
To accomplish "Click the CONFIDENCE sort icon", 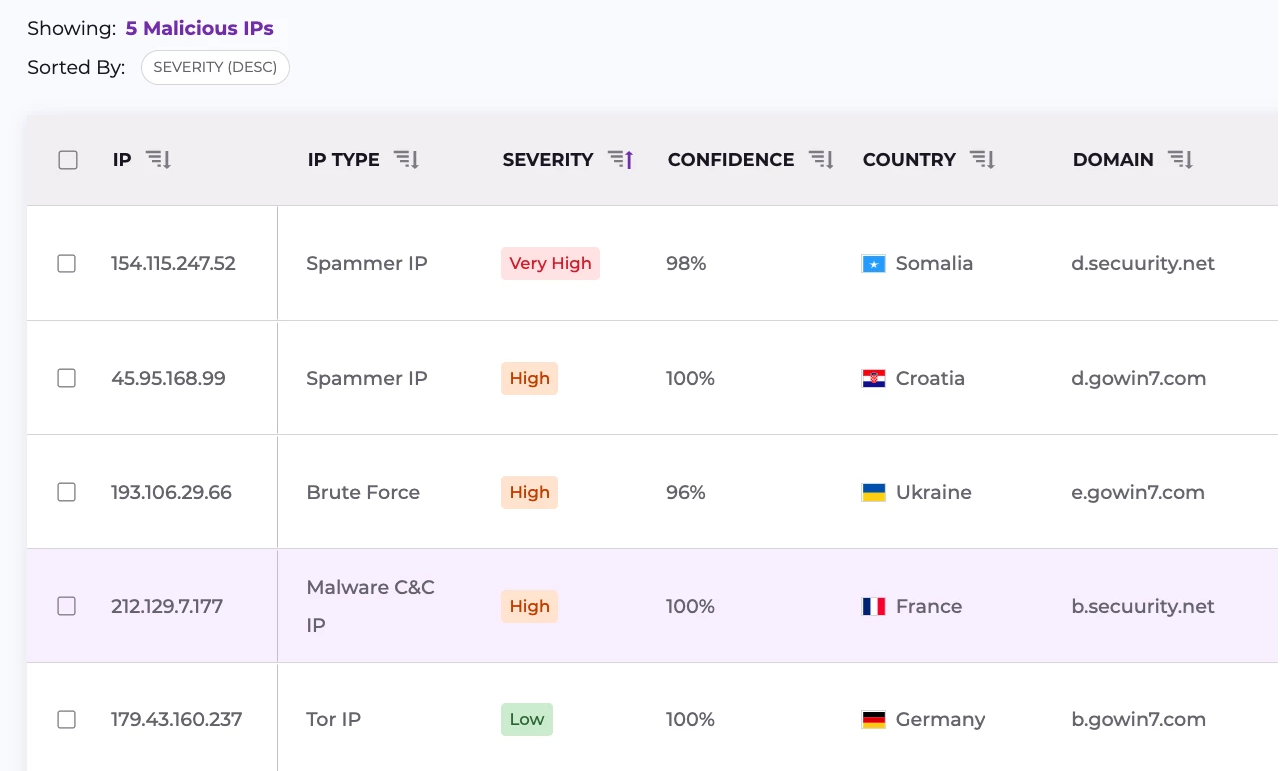I will (x=821, y=160).
